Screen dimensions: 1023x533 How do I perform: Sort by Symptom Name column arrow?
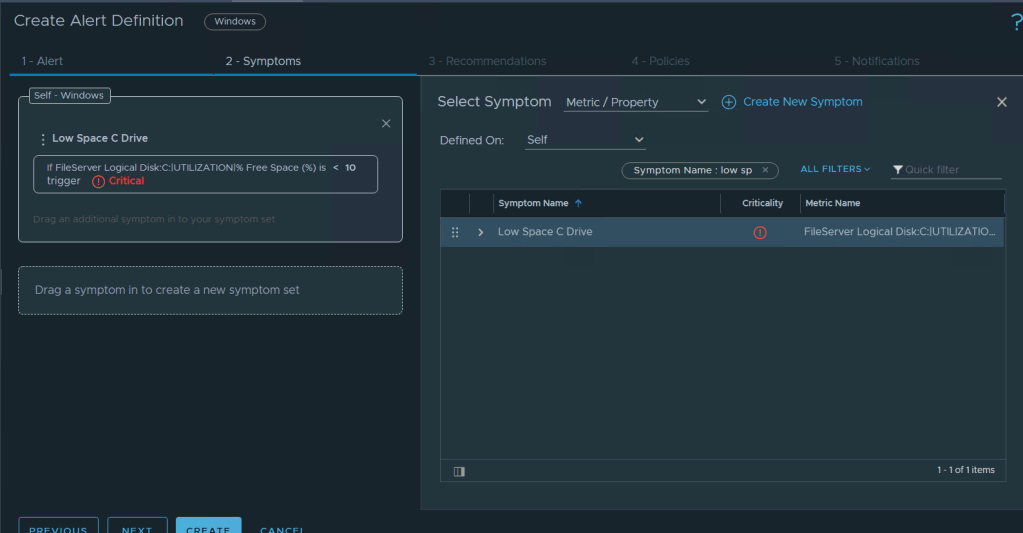pyautogui.click(x=578, y=203)
